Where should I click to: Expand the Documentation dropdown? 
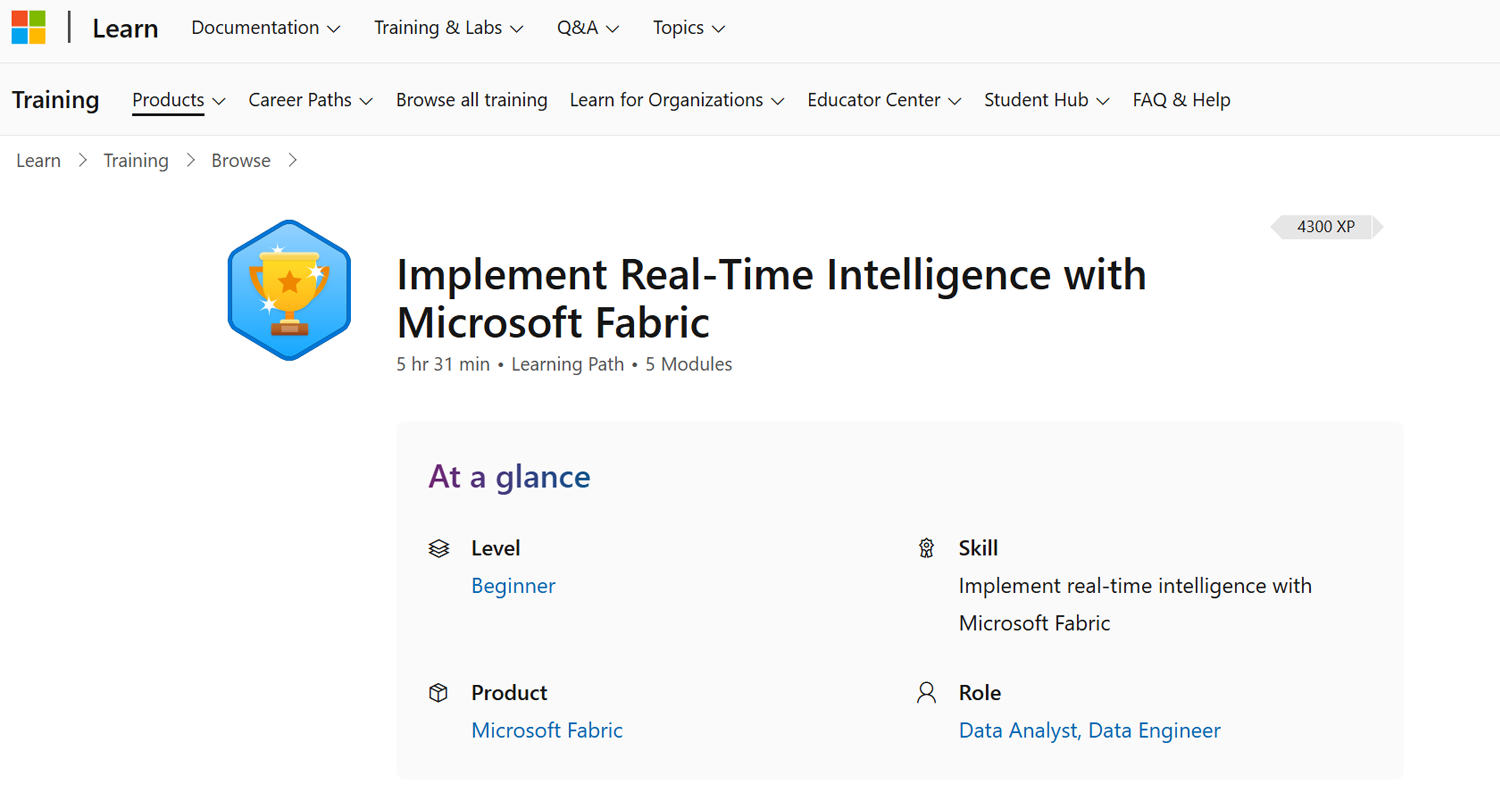click(266, 28)
